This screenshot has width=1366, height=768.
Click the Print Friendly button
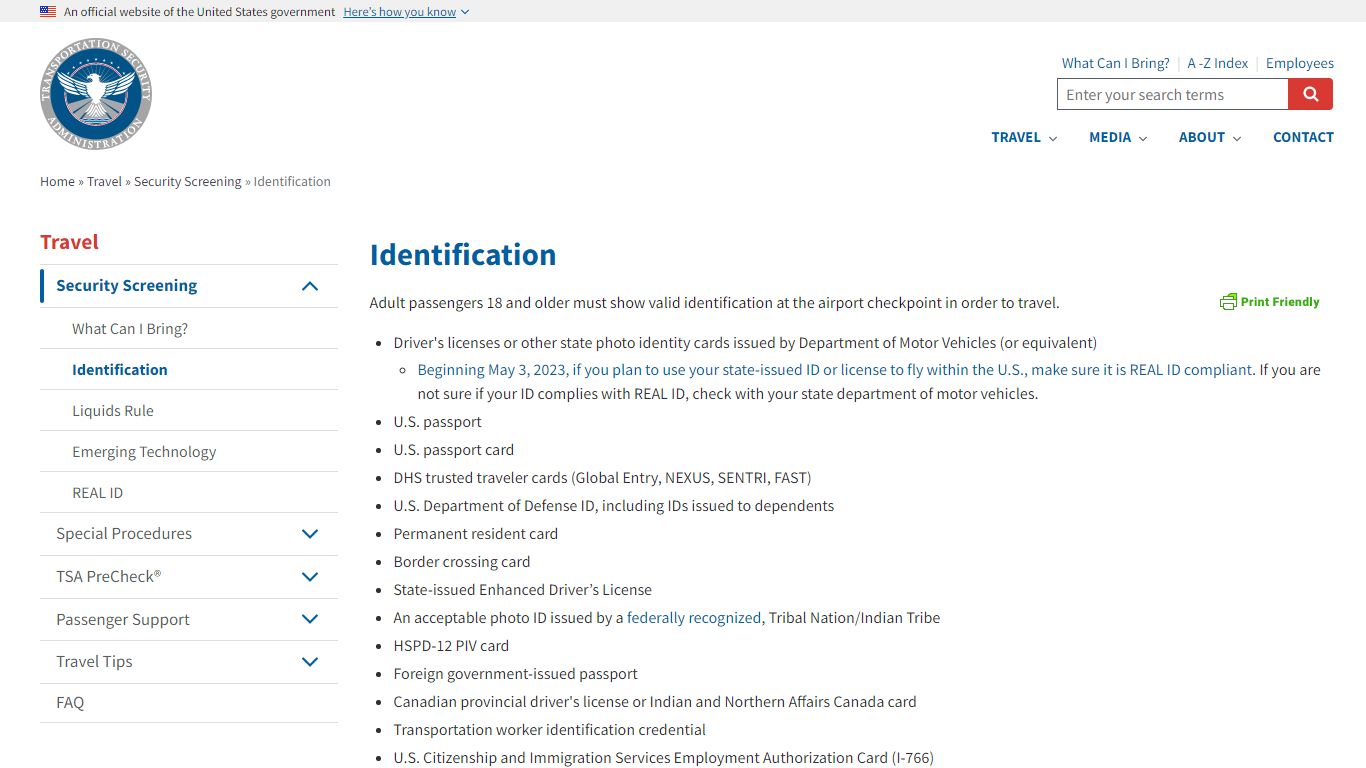1269,302
